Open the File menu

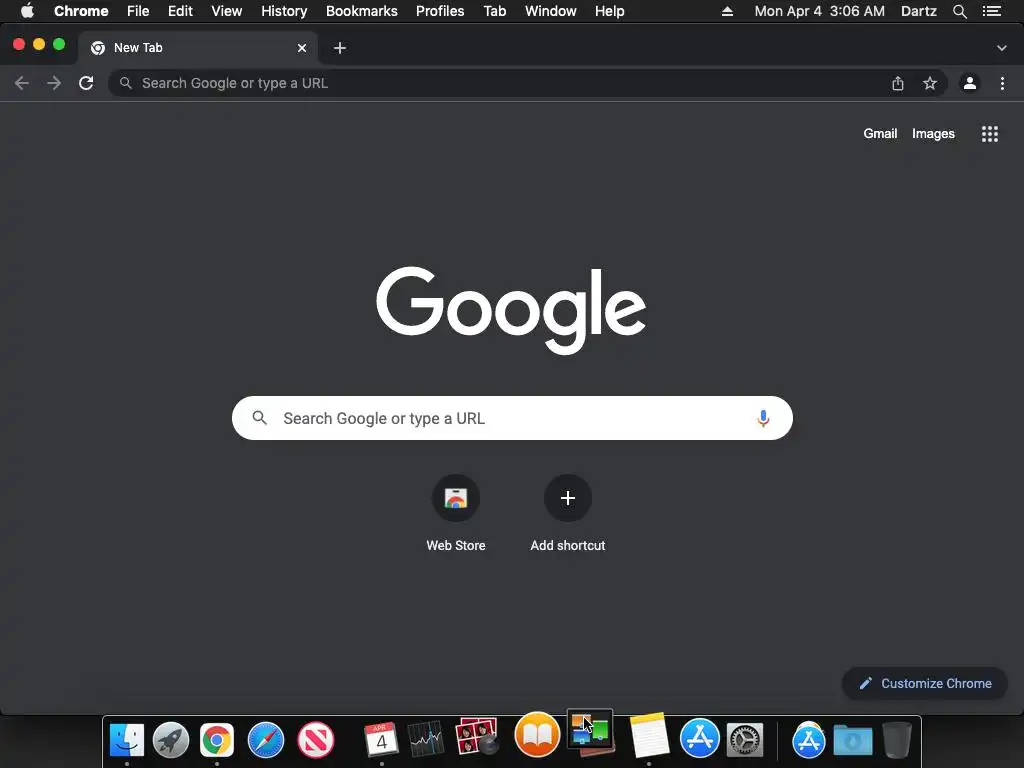pos(138,11)
